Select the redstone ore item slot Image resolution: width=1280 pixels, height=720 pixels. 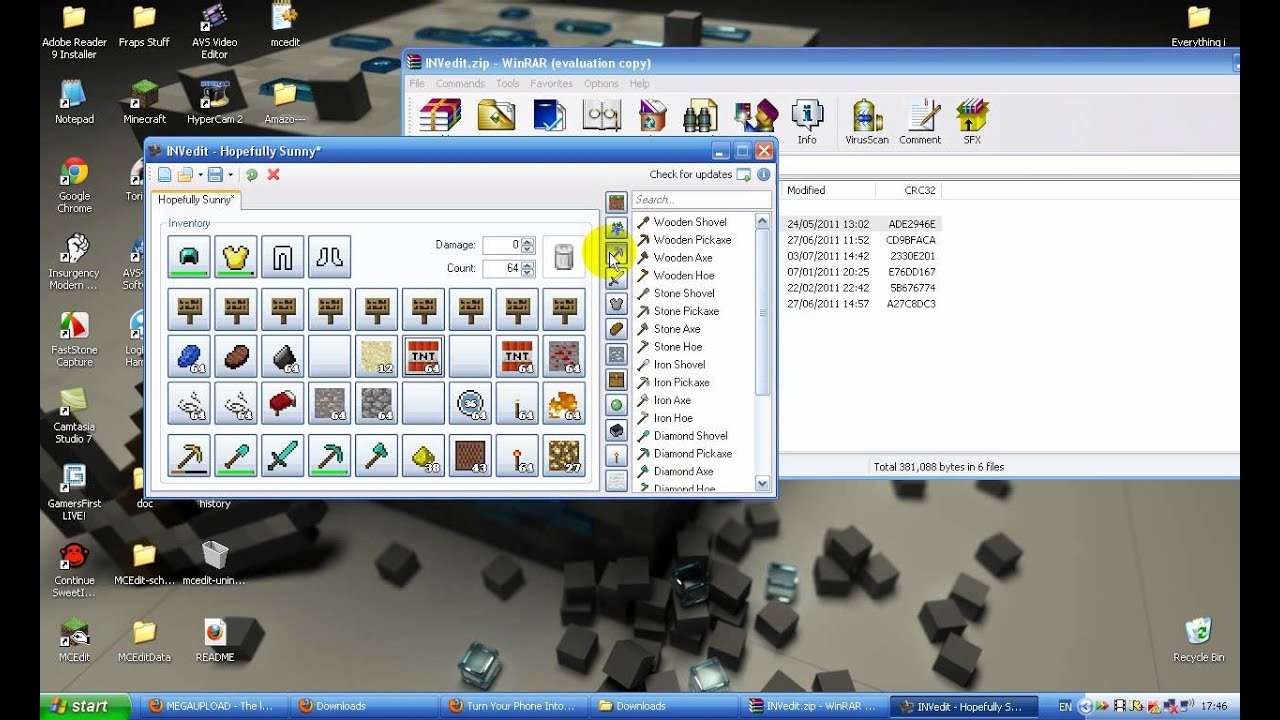pos(564,356)
